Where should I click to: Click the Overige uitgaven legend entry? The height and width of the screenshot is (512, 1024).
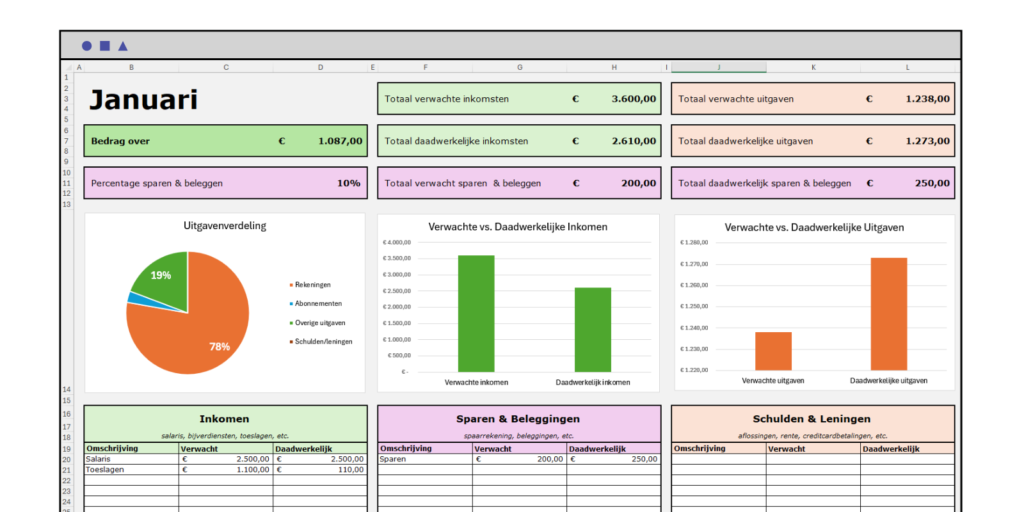click(317, 323)
